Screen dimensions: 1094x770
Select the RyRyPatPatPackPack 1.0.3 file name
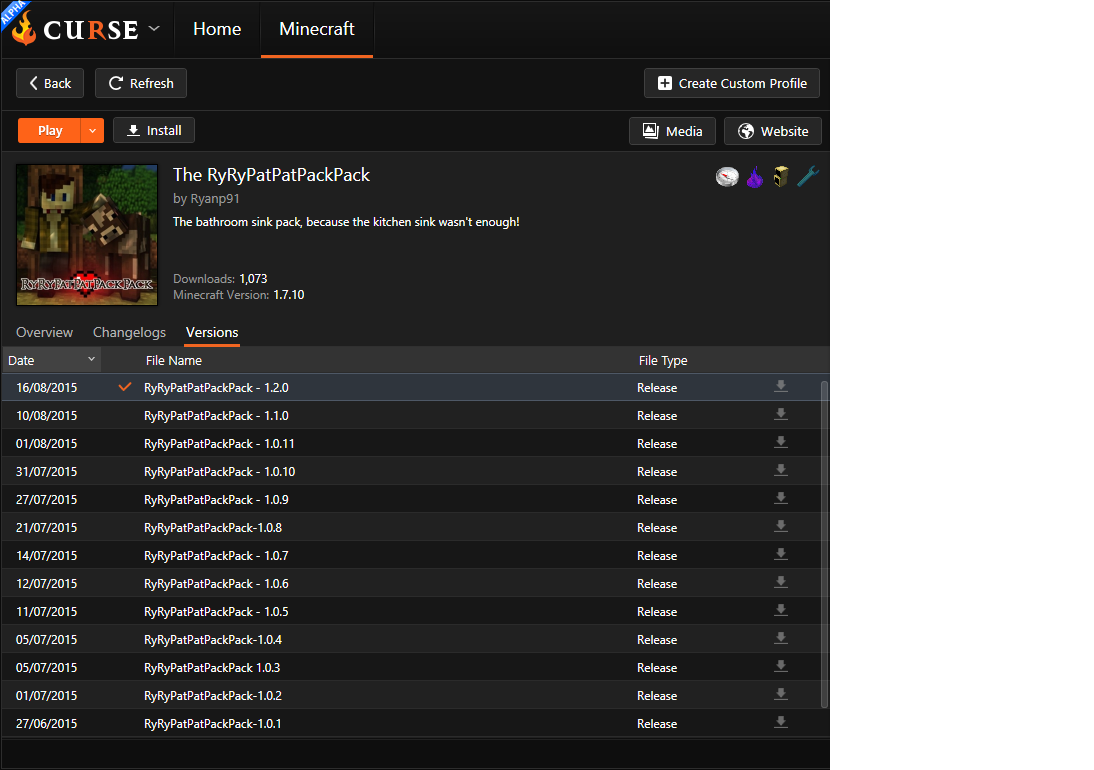(x=212, y=667)
